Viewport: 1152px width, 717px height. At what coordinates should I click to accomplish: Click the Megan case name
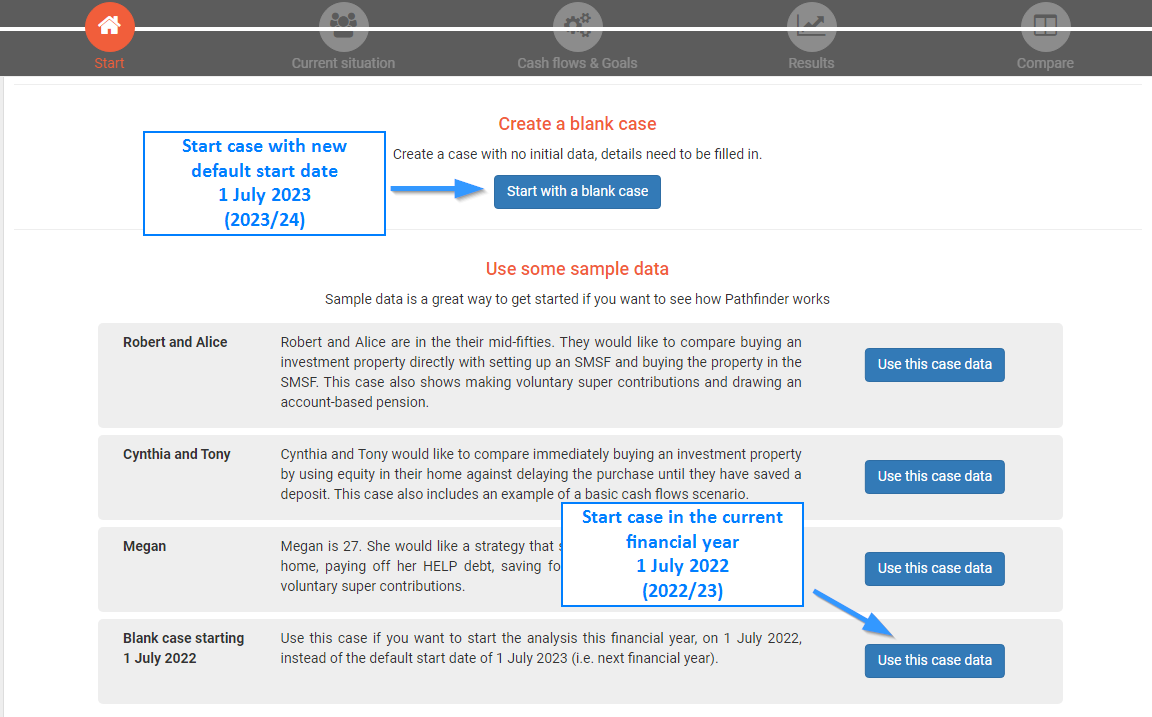145,546
